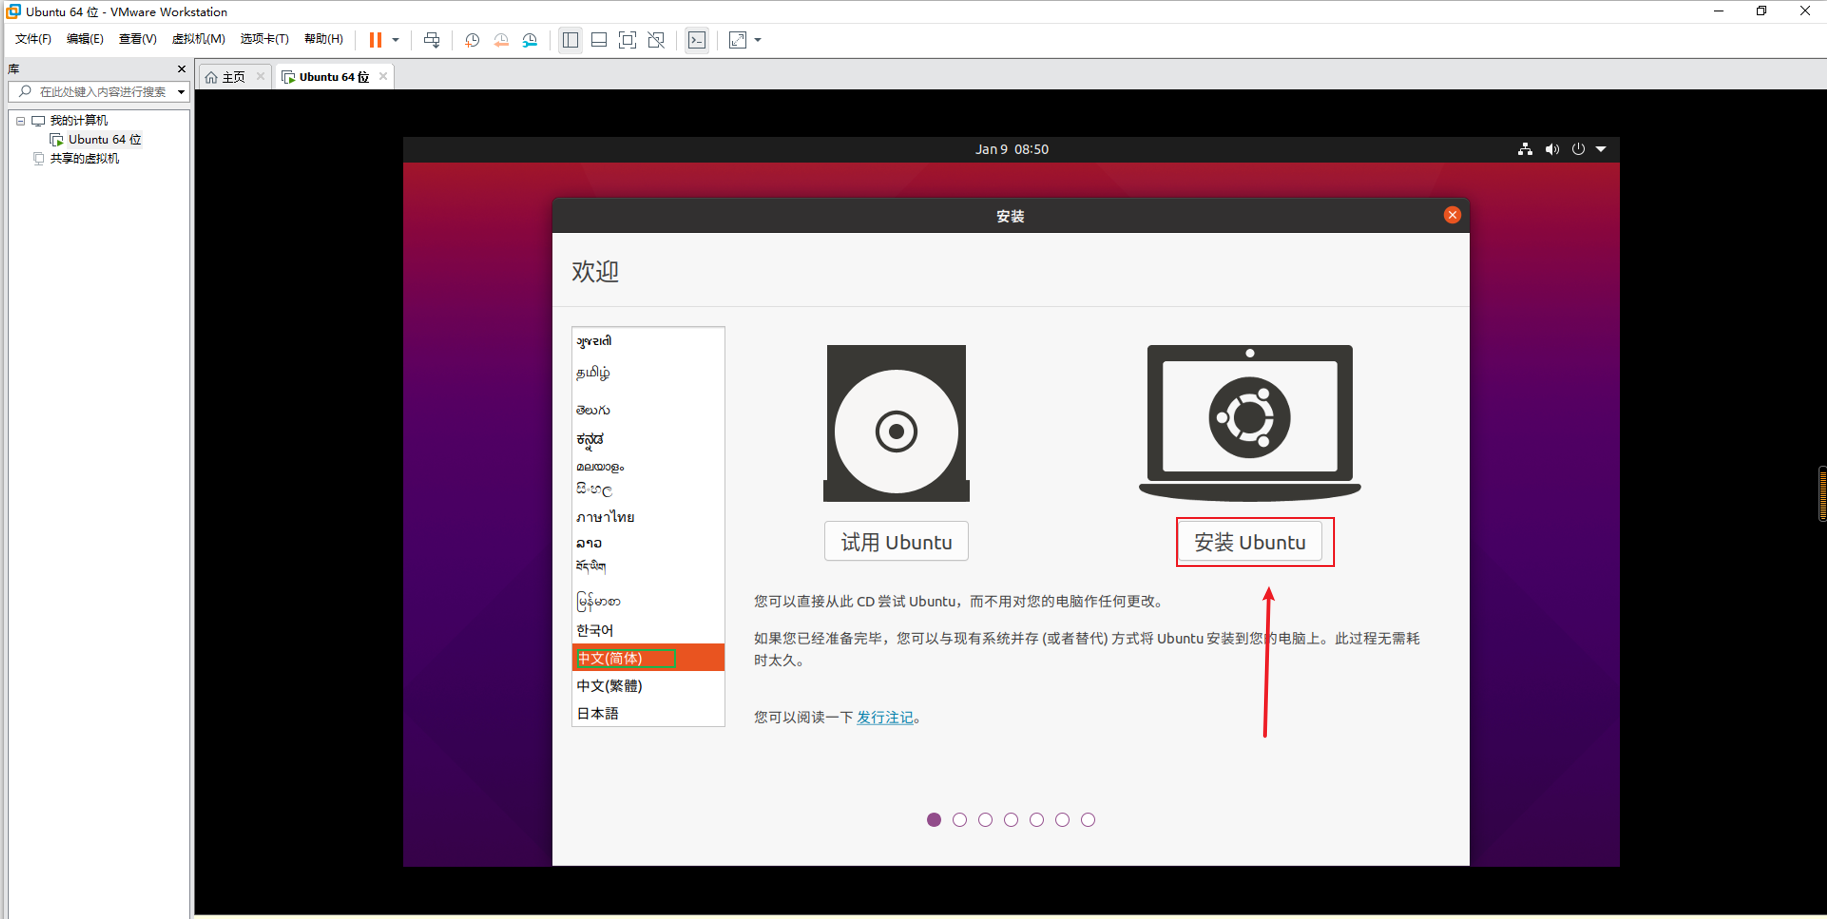
Task: Select မြန်မာစာ language in the list
Action: click(648, 601)
